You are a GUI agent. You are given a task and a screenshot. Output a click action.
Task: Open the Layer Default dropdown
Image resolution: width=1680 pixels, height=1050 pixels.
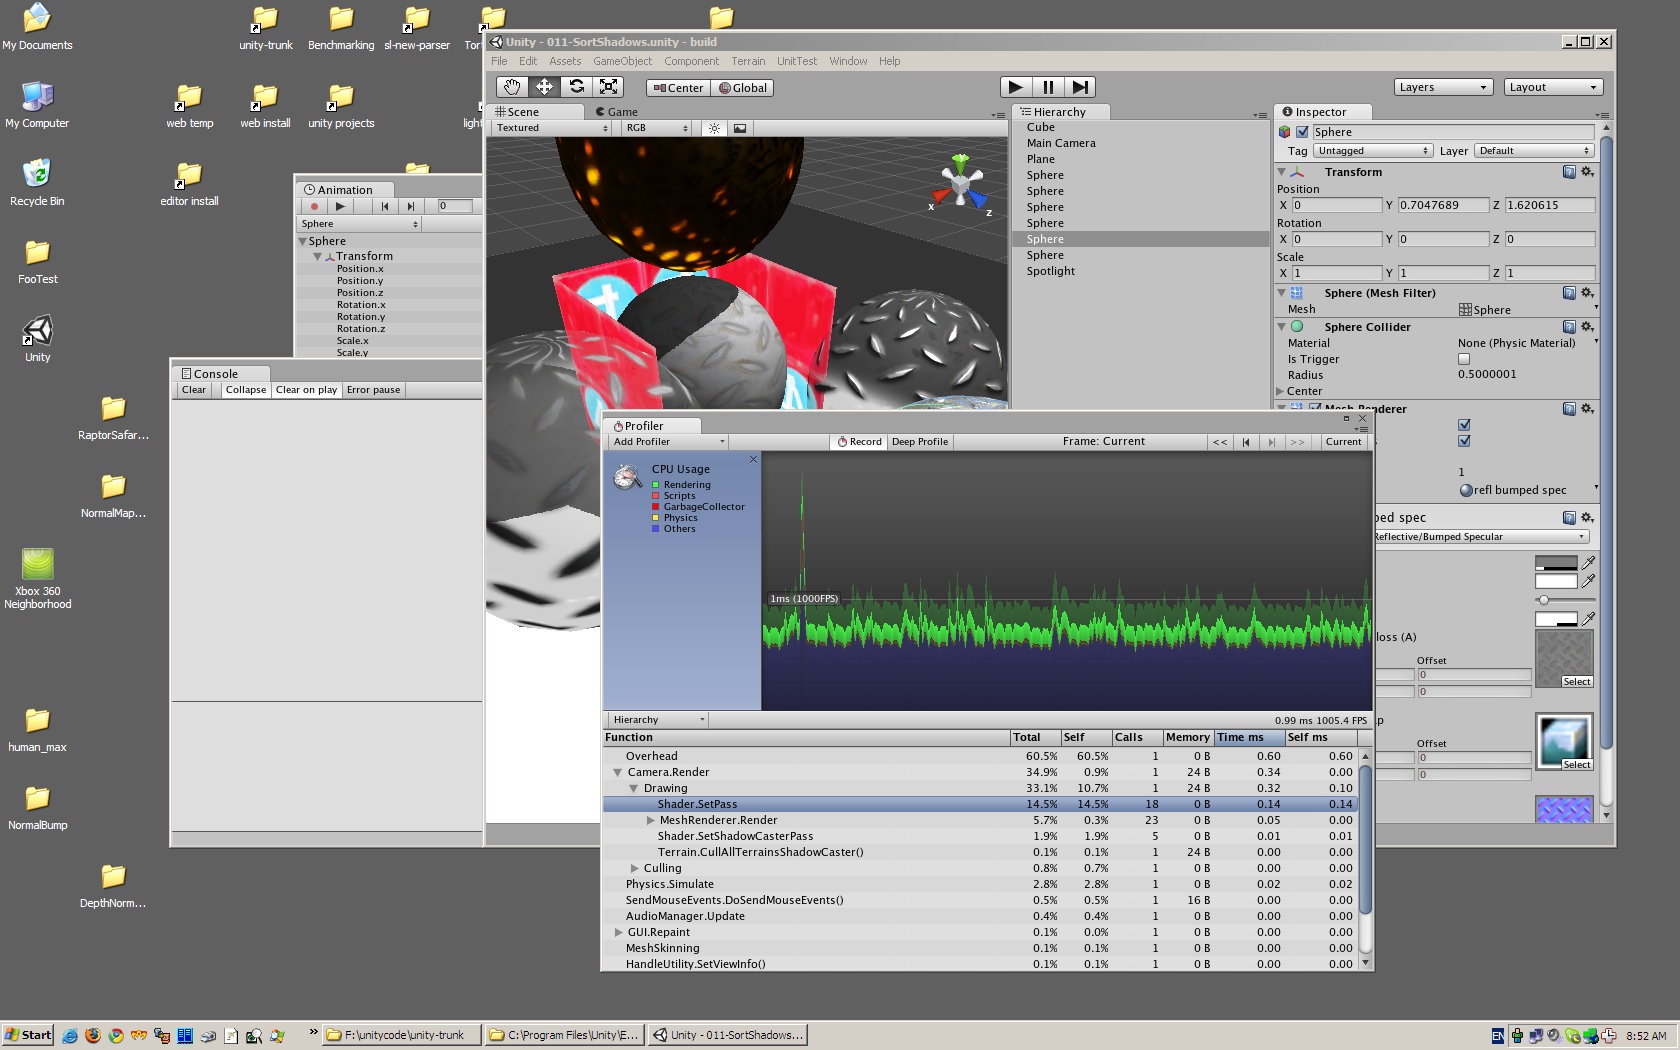[x=1534, y=151]
